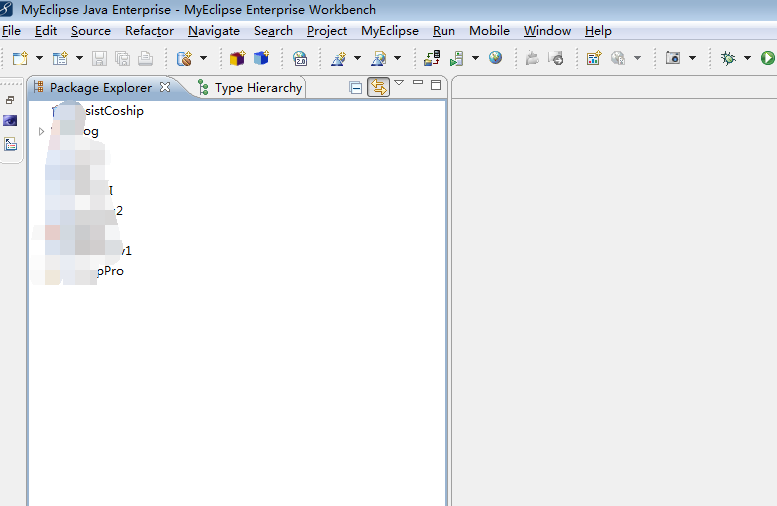Open the web browser globe icon
777x506 pixels.
pyautogui.click(x=496, y=58)
